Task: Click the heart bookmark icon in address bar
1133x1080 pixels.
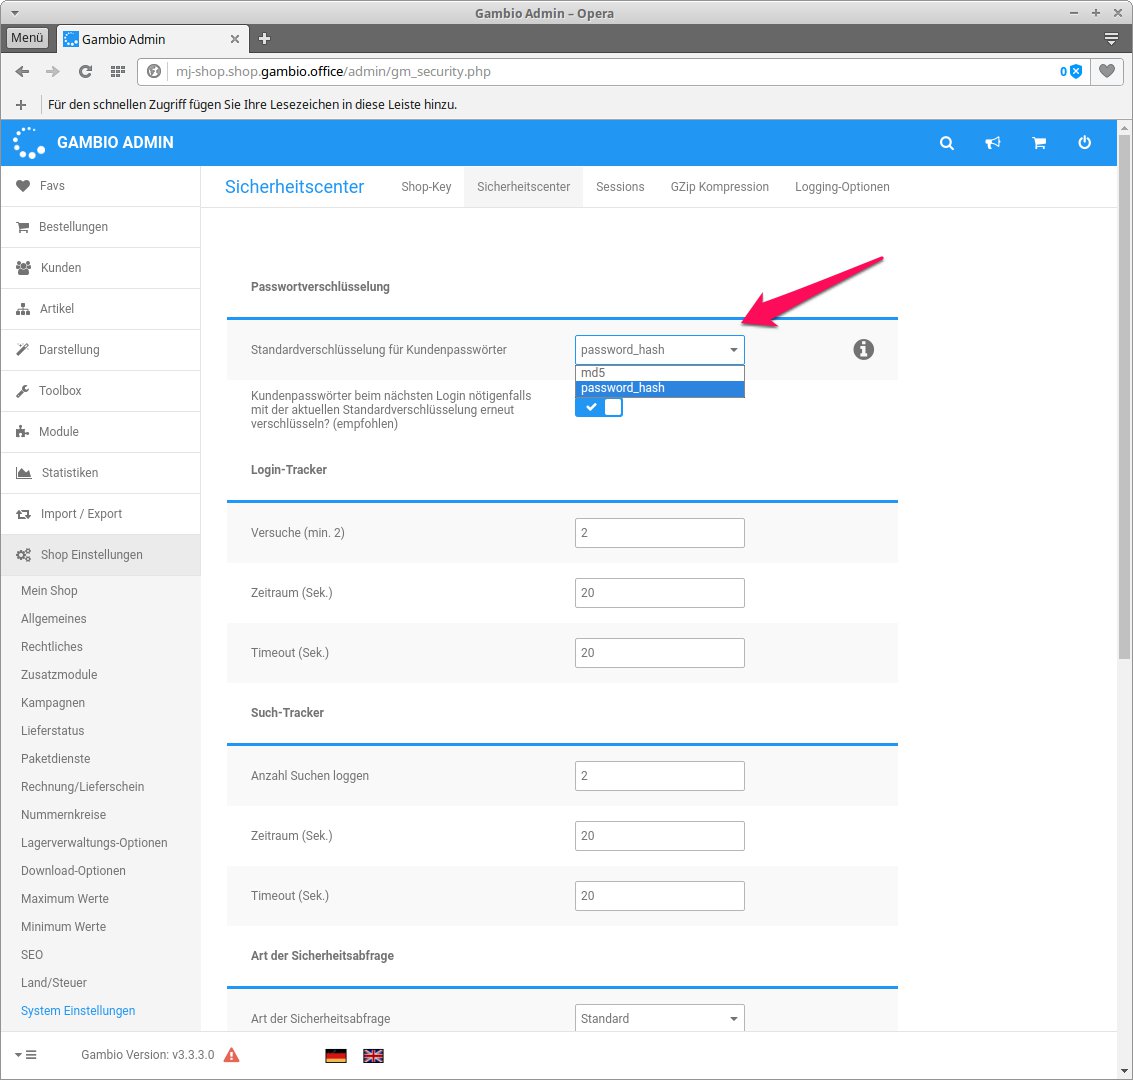Action: coord(1106,71)
